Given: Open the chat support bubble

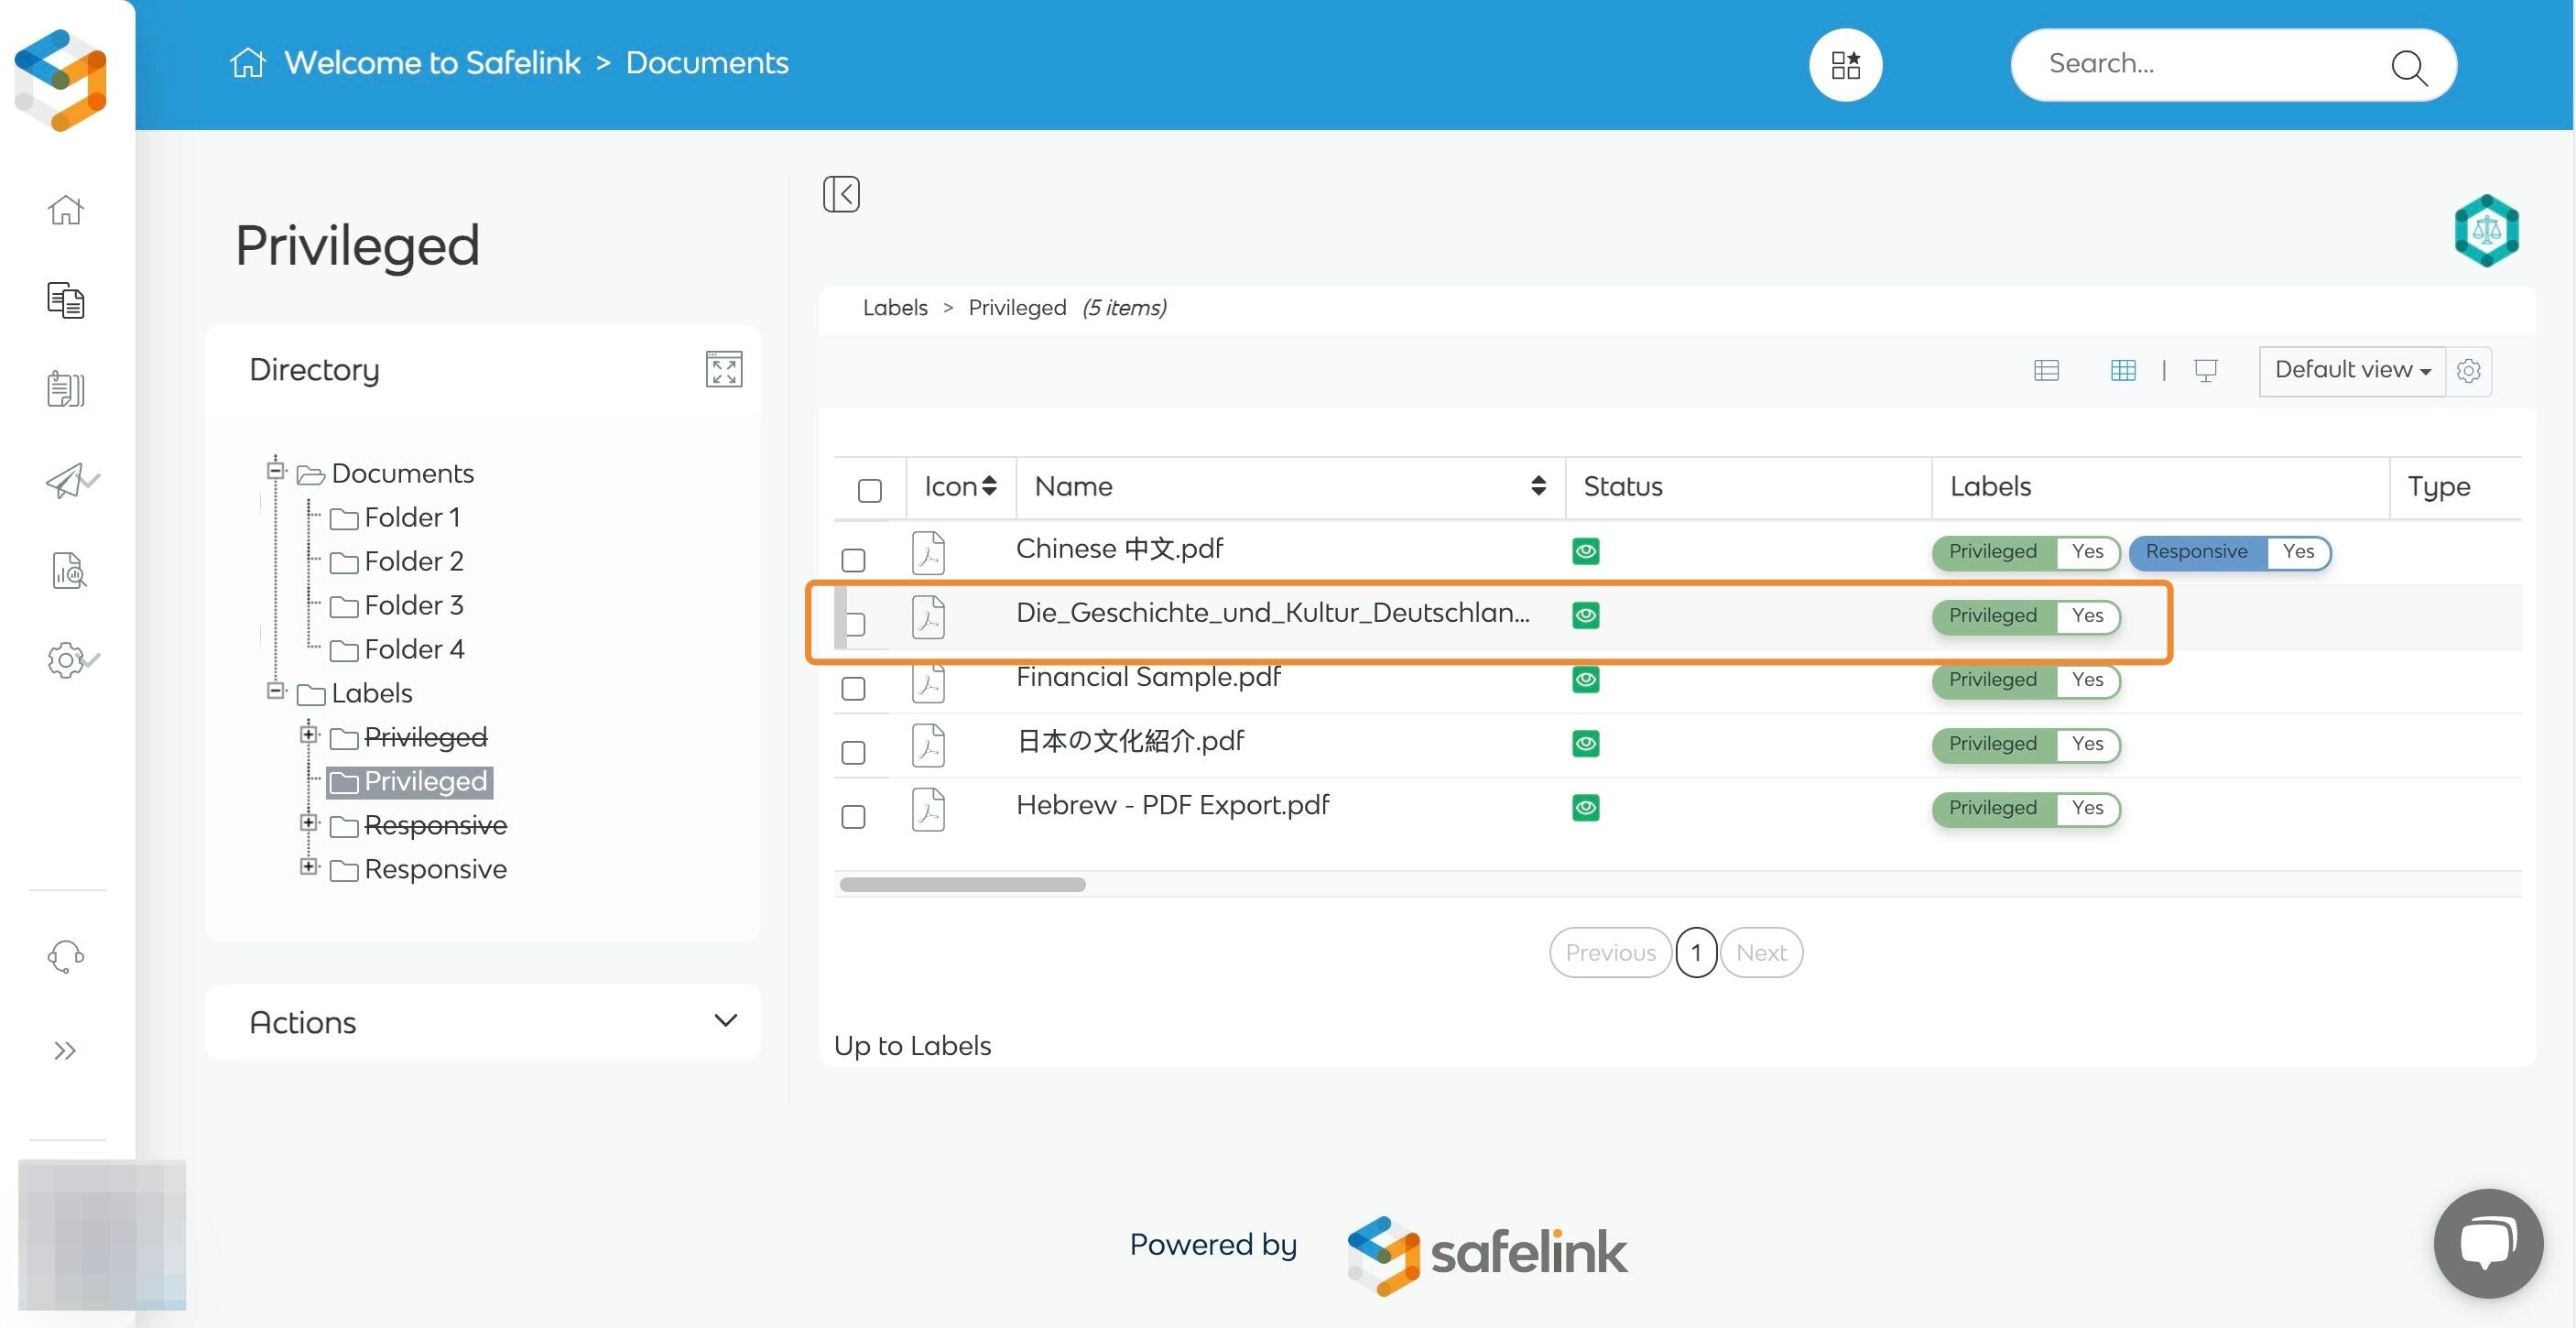Looking at the screenshot, I should pos(2487,1243).
